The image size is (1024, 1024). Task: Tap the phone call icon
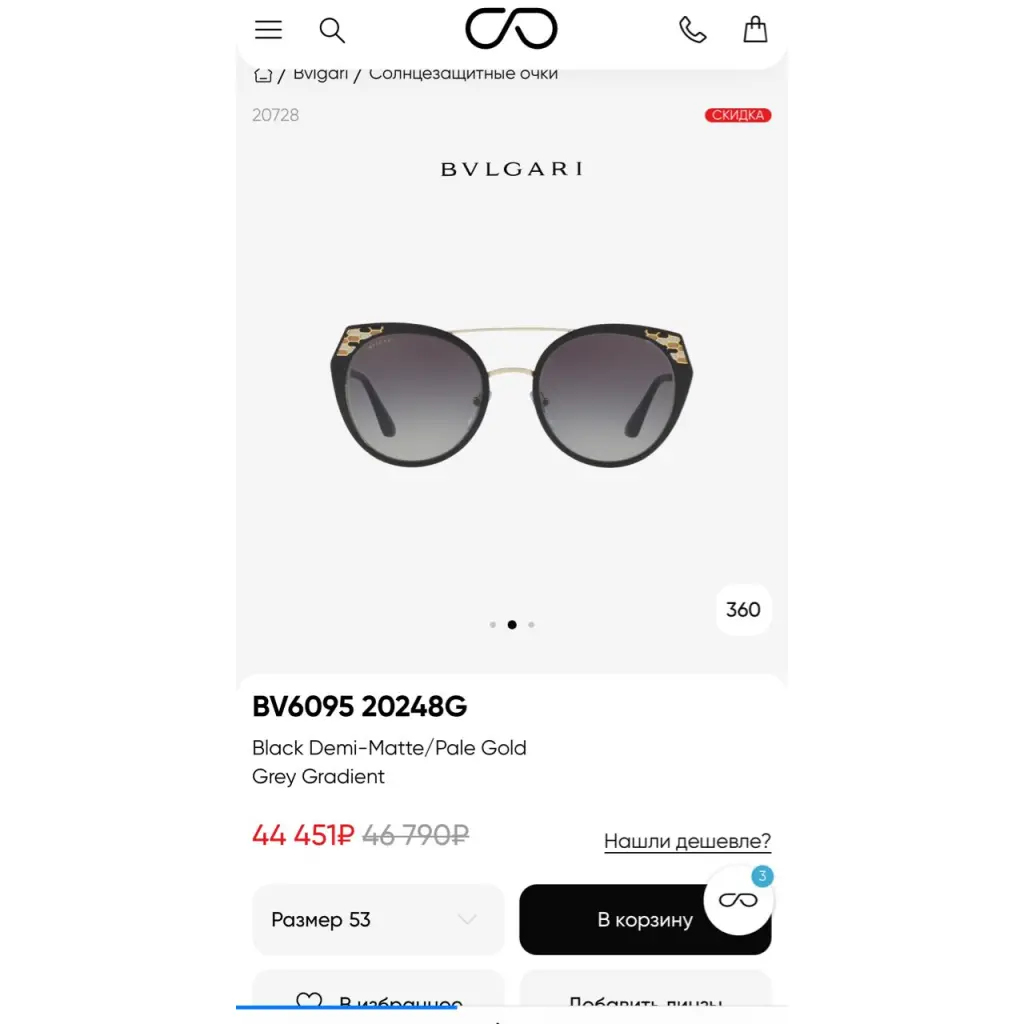coord(692,30)
